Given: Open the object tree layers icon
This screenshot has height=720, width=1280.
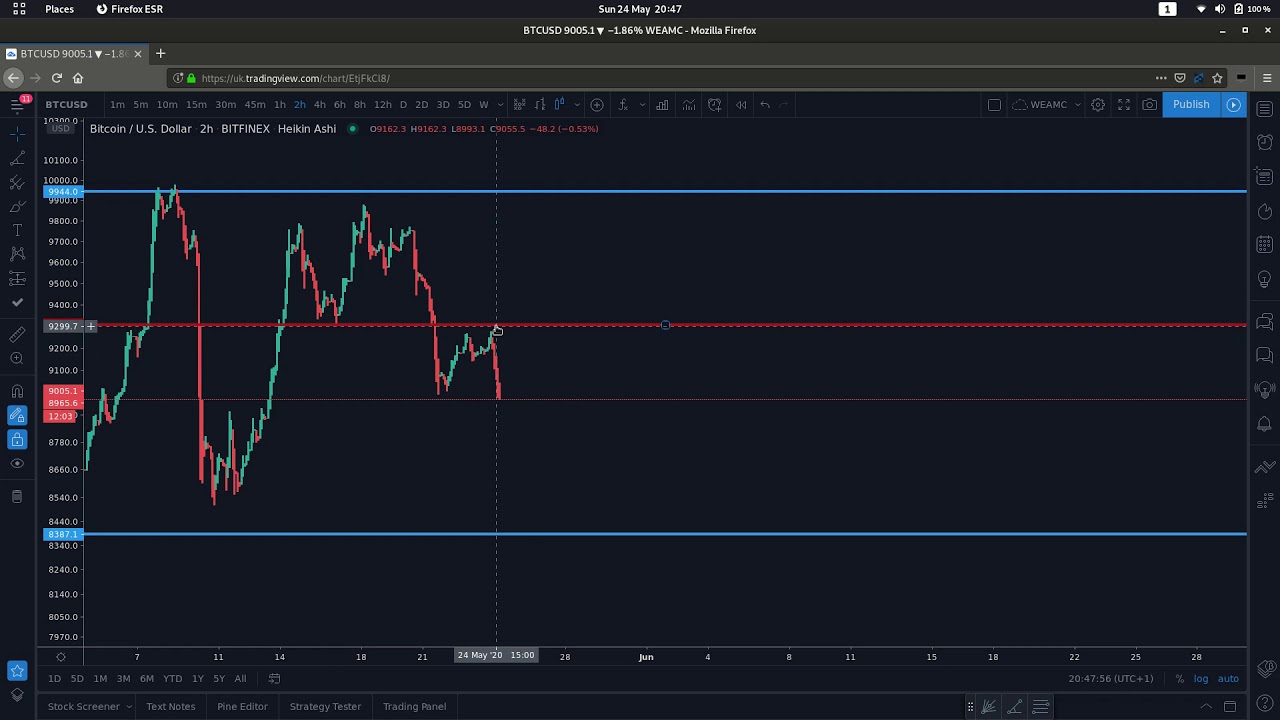Looking at the screenshot, I should (17, 694).
